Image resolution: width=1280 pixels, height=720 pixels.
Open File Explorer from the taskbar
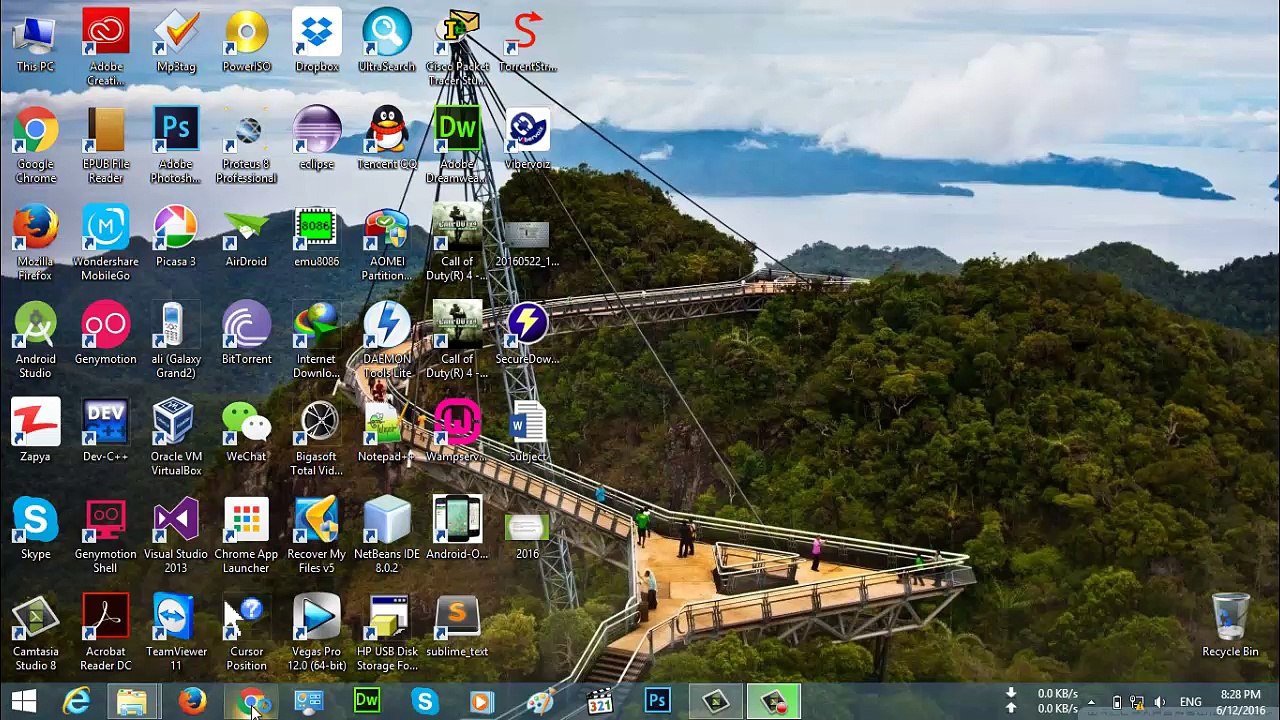point(132,701)
